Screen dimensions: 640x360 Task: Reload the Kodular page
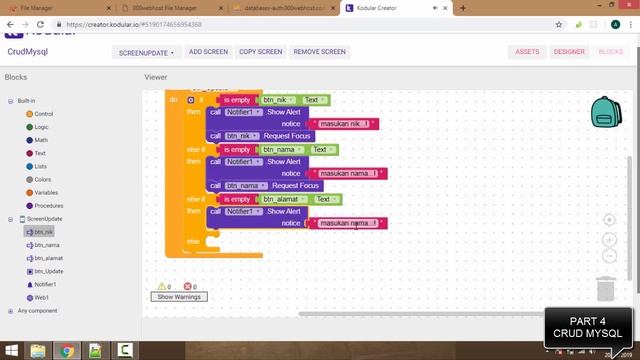(40, 24)
